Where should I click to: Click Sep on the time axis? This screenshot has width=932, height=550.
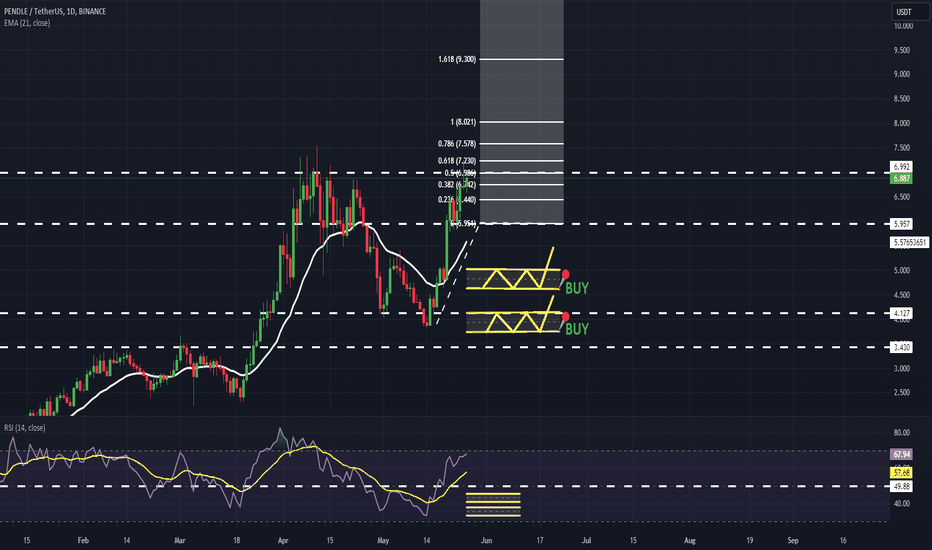[x=793, y=540]
